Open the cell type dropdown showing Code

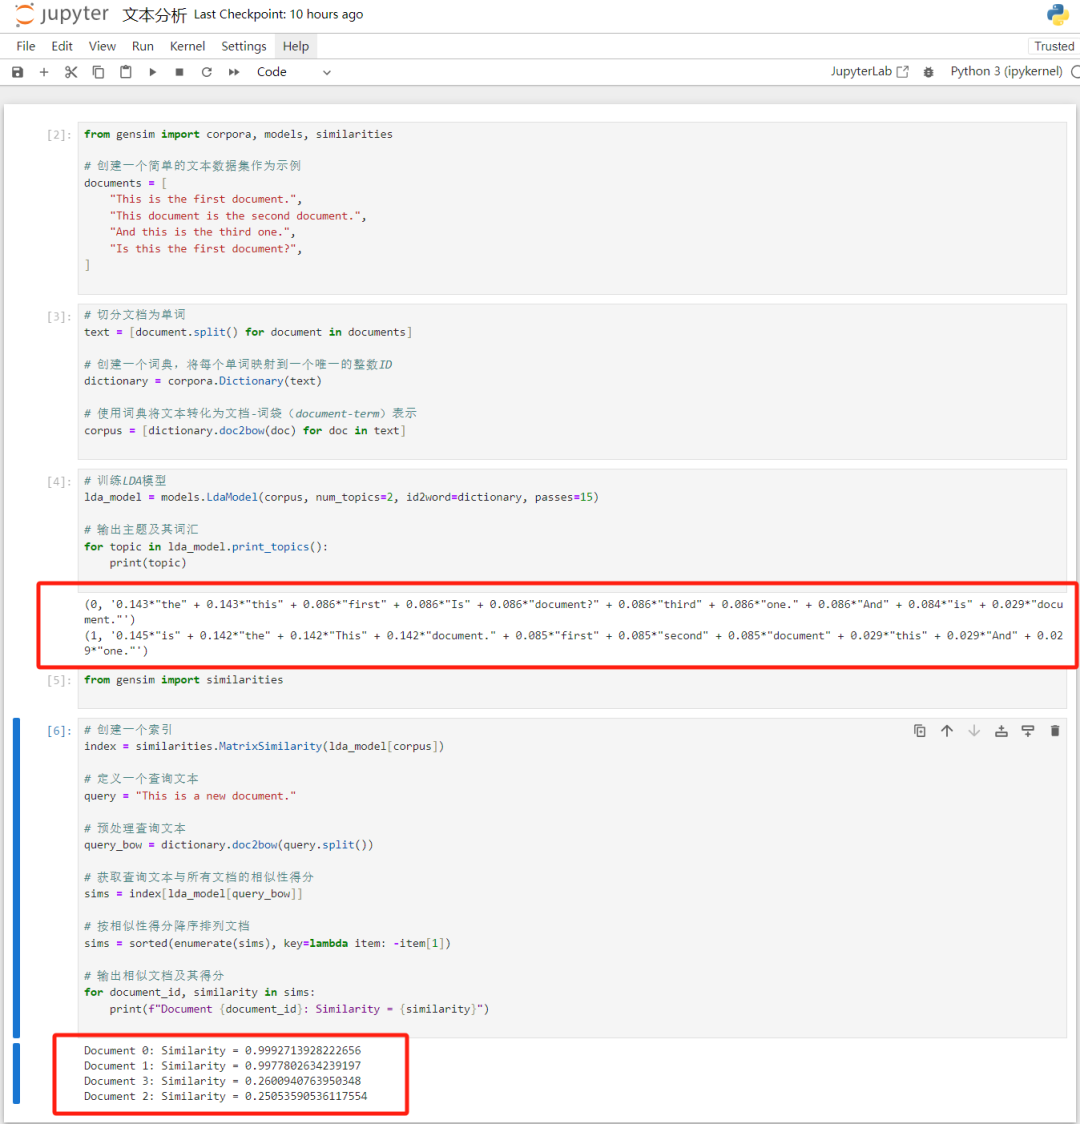click(294, 72)
